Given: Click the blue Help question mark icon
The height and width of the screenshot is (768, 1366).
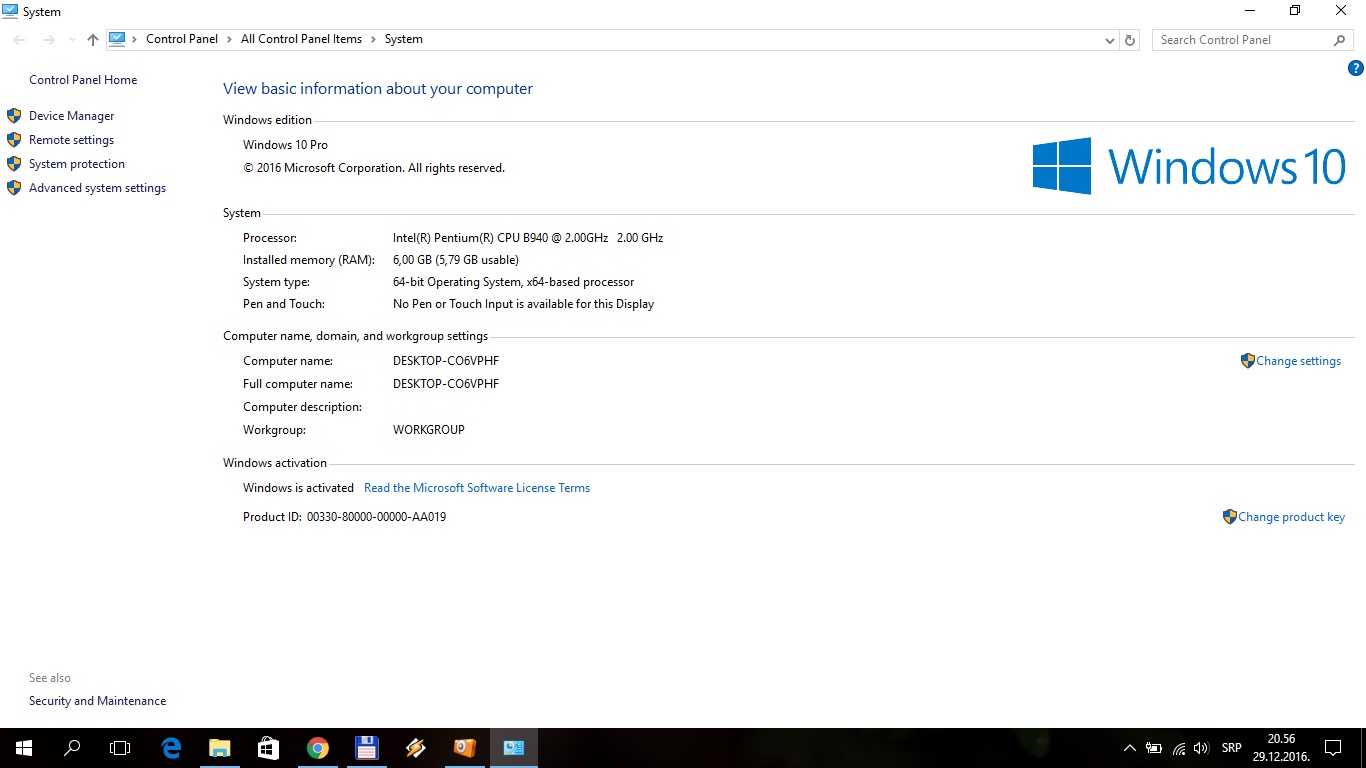Looking at the screenshot, I should click(x=1356, y=68).
